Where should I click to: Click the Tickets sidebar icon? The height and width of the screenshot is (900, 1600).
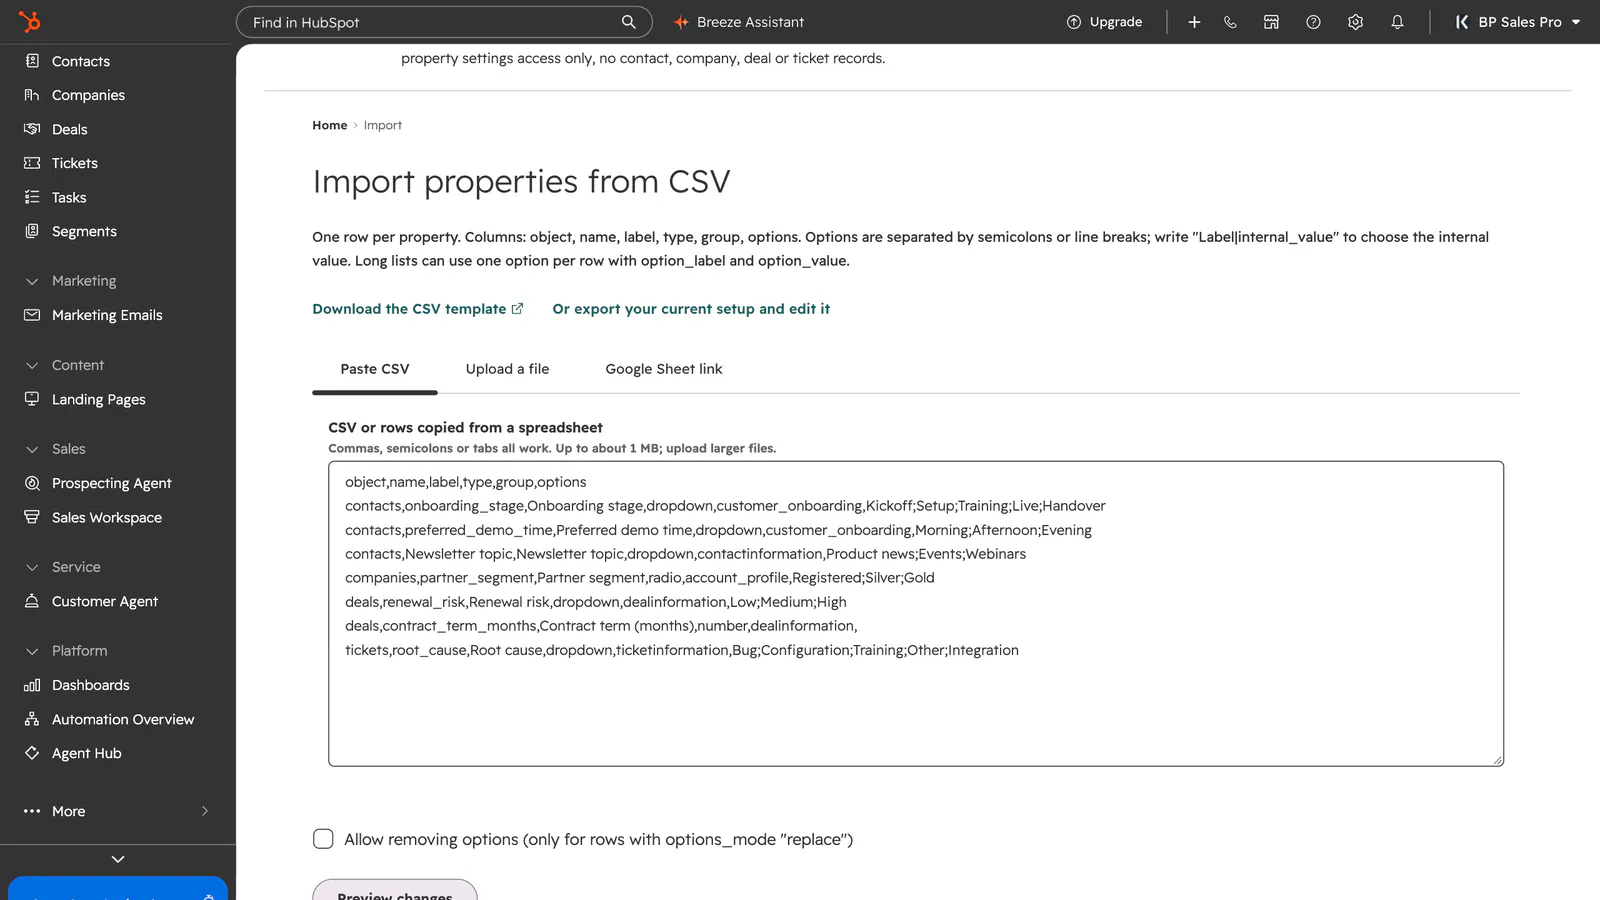pos(32,163)
